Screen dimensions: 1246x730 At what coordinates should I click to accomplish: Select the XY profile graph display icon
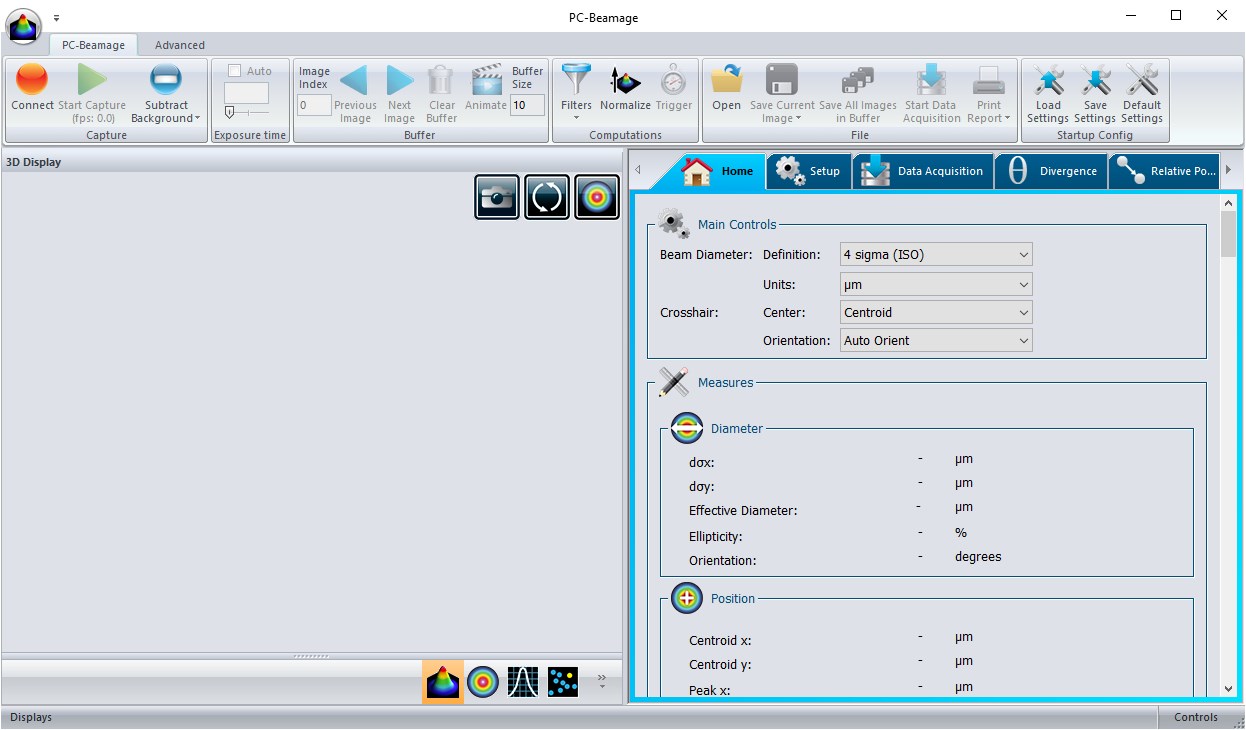click(x=523, y=682)
